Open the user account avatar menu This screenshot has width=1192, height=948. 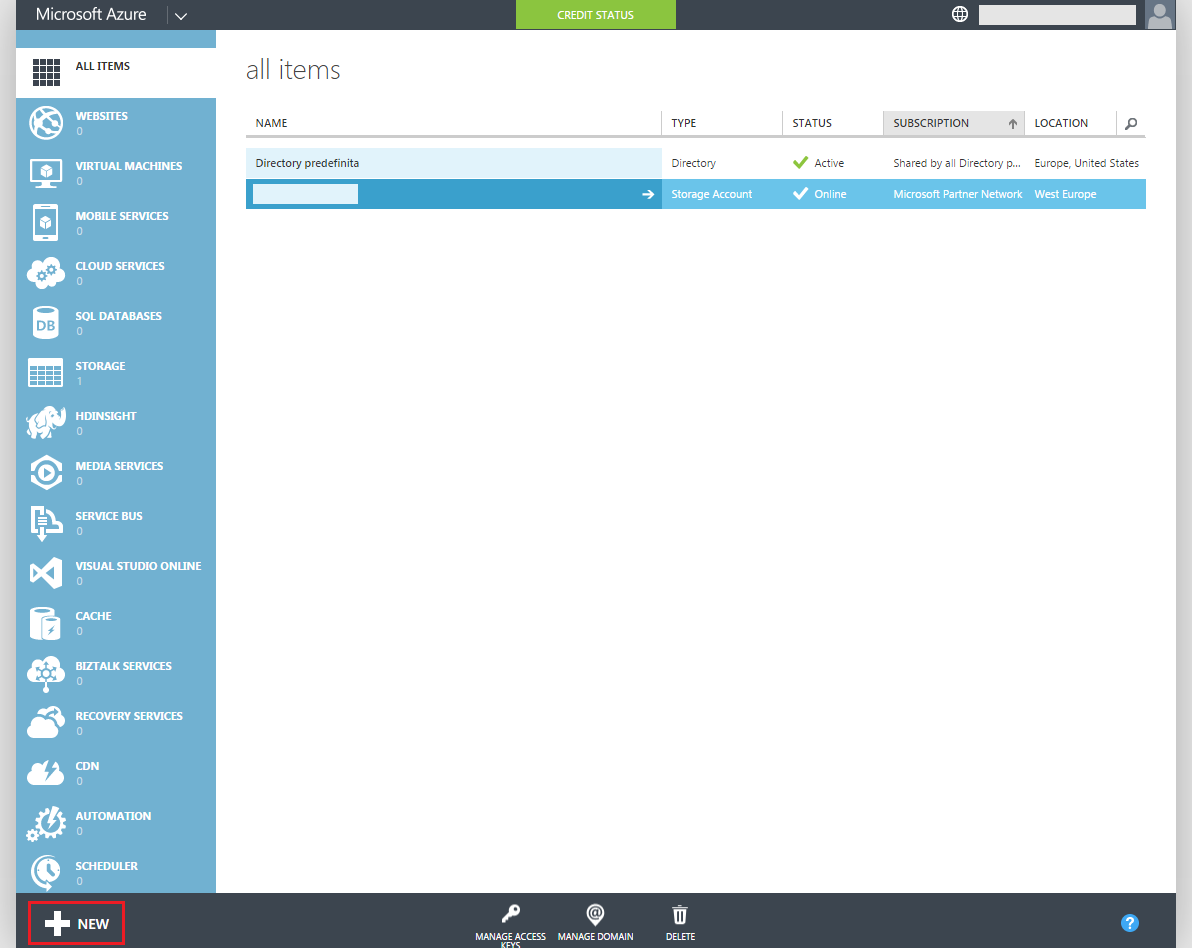tap(1159, 14)
